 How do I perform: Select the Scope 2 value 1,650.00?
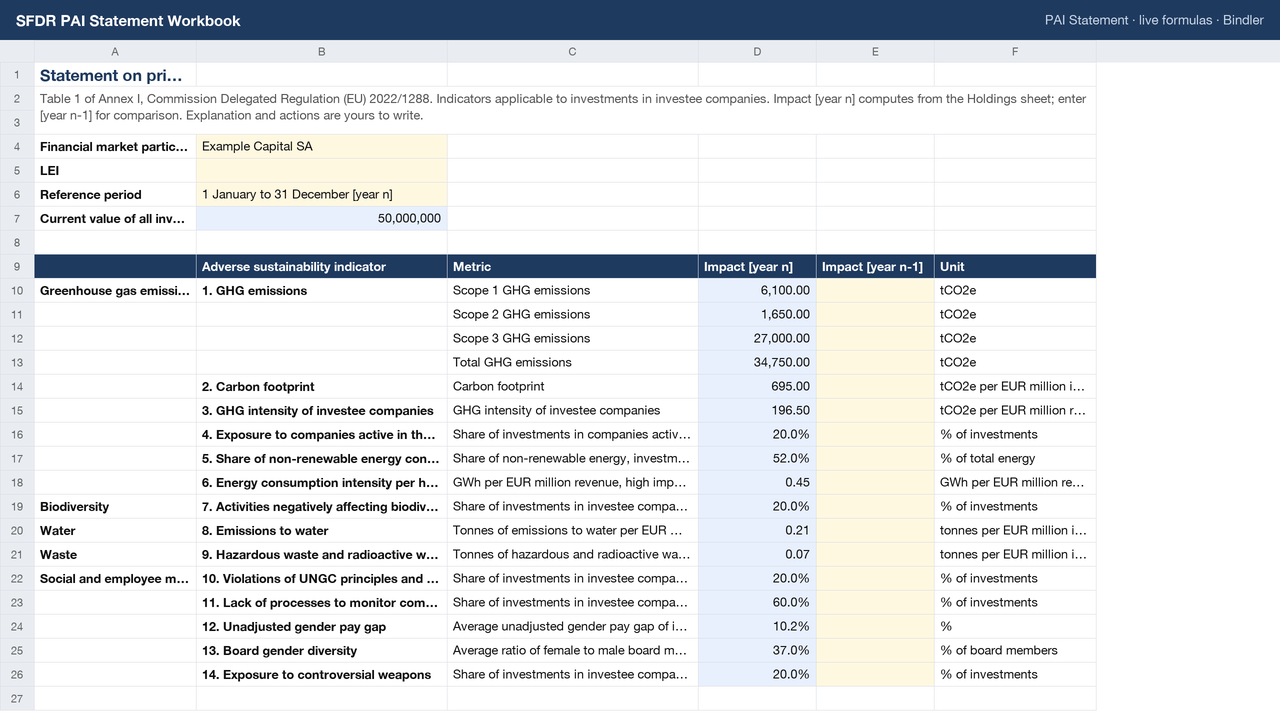click(757, 314)
